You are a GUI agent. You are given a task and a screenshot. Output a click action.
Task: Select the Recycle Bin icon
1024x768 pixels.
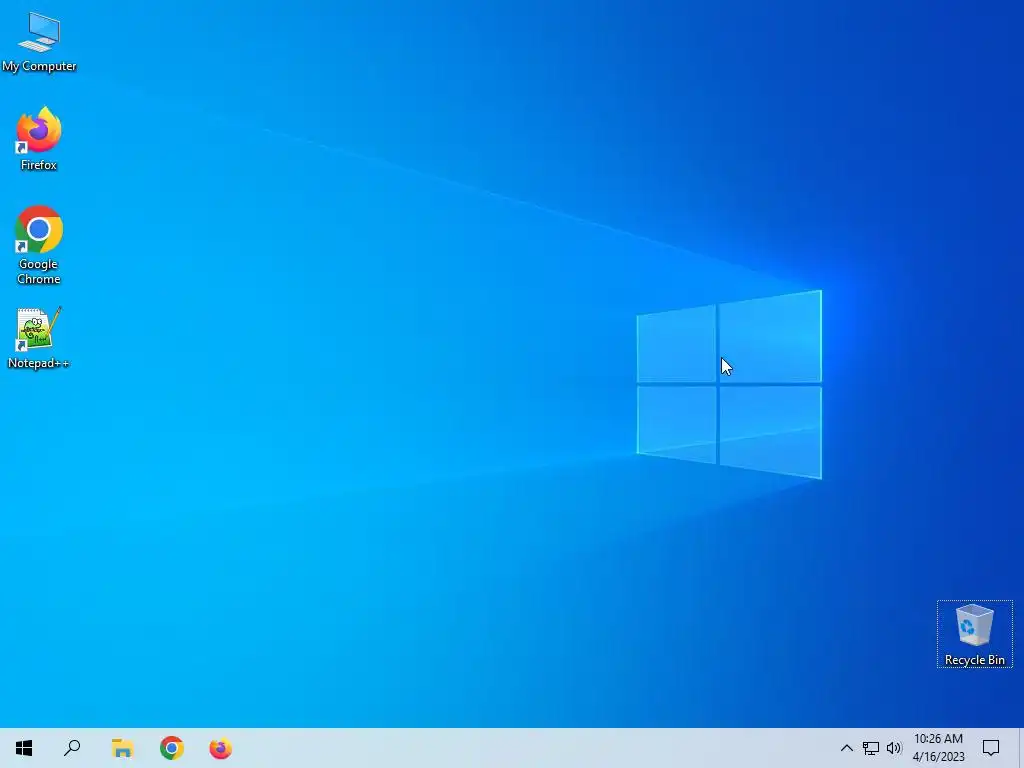[x=974, y=634]
